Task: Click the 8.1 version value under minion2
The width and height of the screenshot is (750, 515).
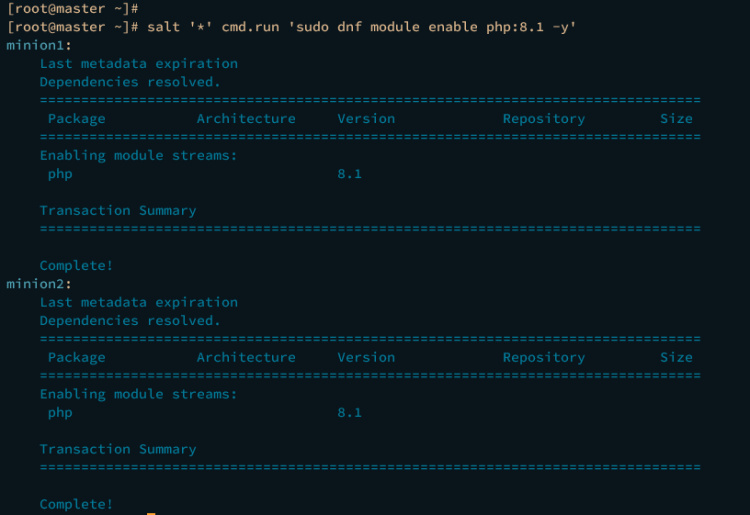Action: click(x=350, y=412)
